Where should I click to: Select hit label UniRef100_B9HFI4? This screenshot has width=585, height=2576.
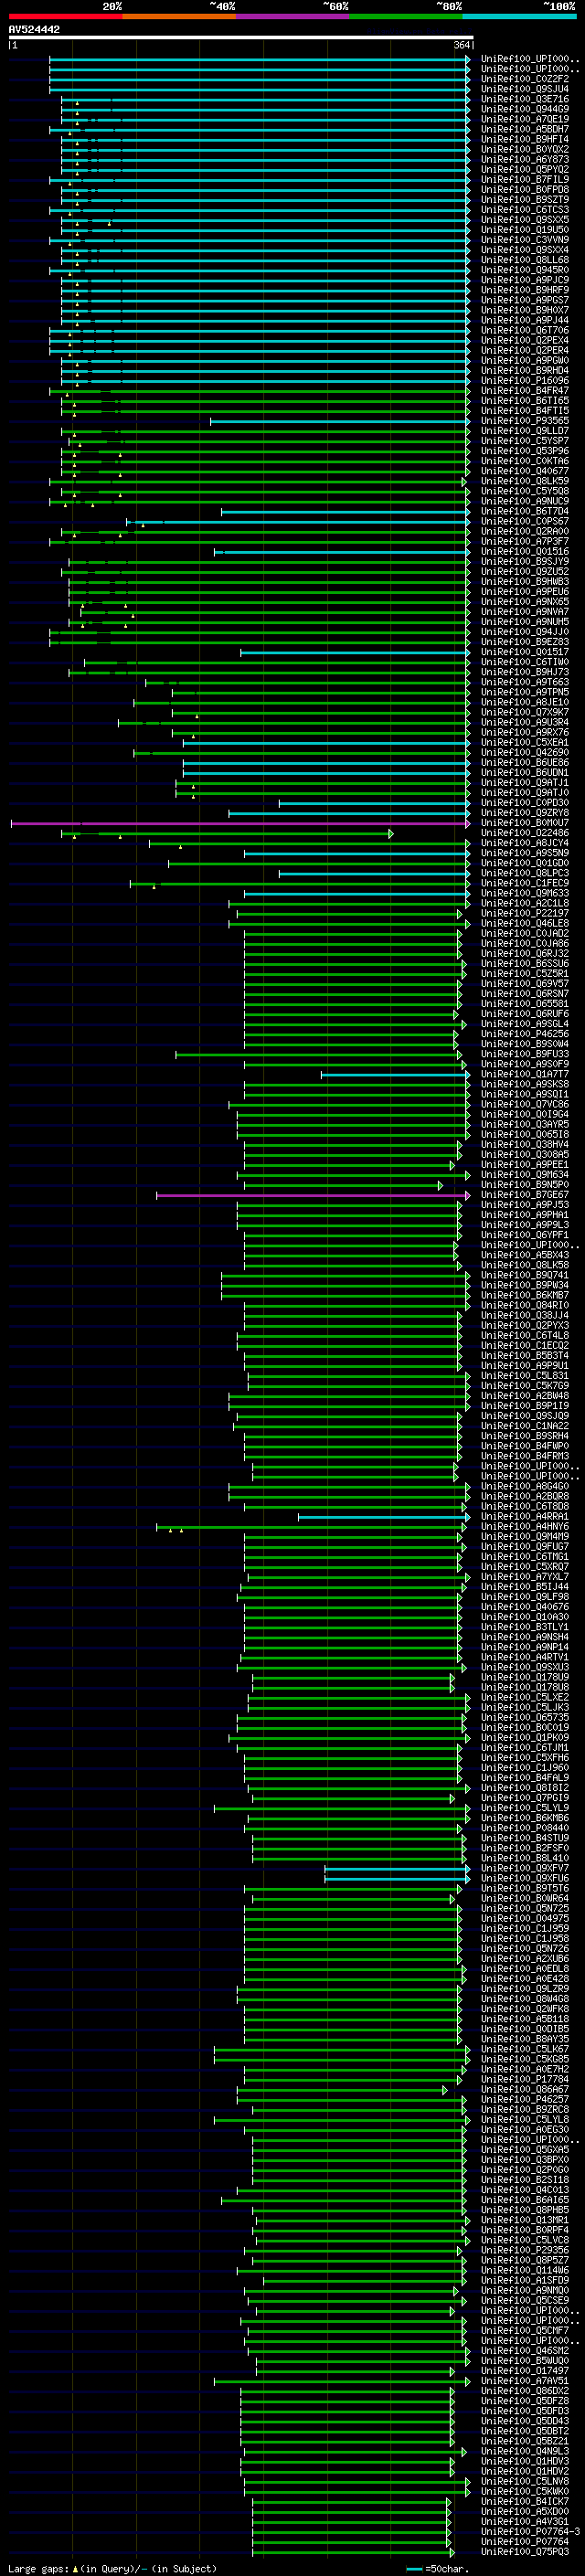click(x=525, y=139)
